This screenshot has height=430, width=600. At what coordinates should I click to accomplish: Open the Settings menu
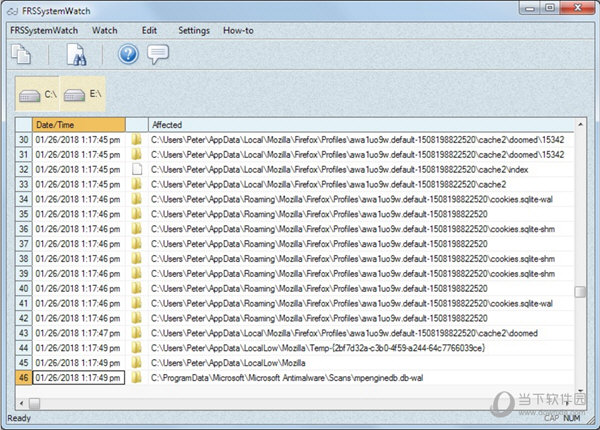point(194,31)
